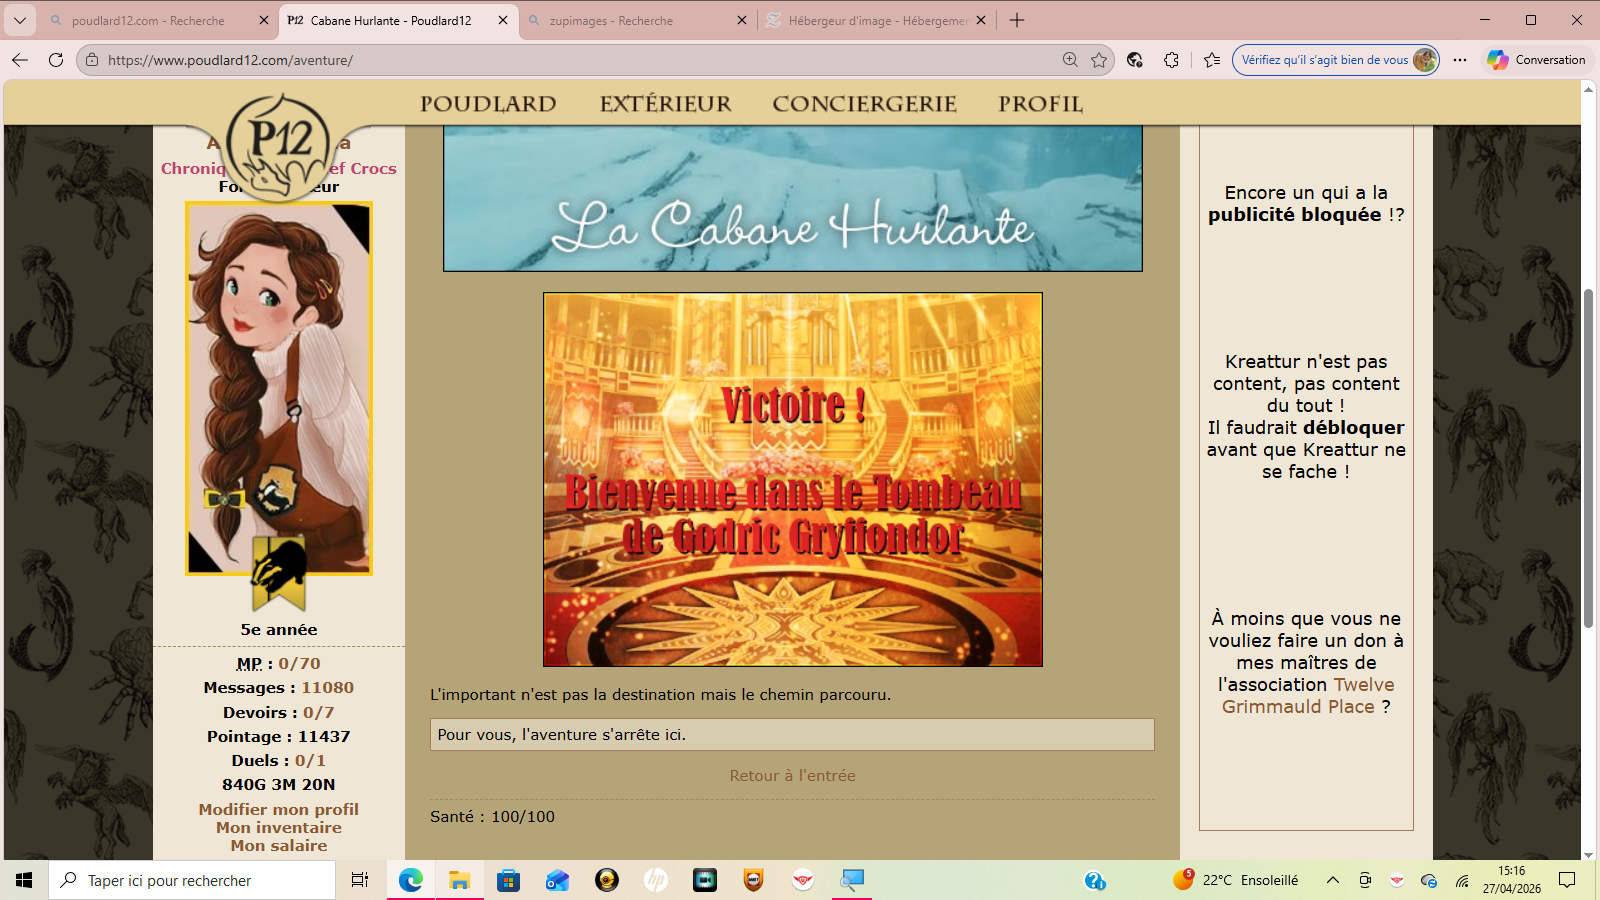Click the page vertical scrollbar
Screen dimensions: 1600x900
(x=1588, y=458)
